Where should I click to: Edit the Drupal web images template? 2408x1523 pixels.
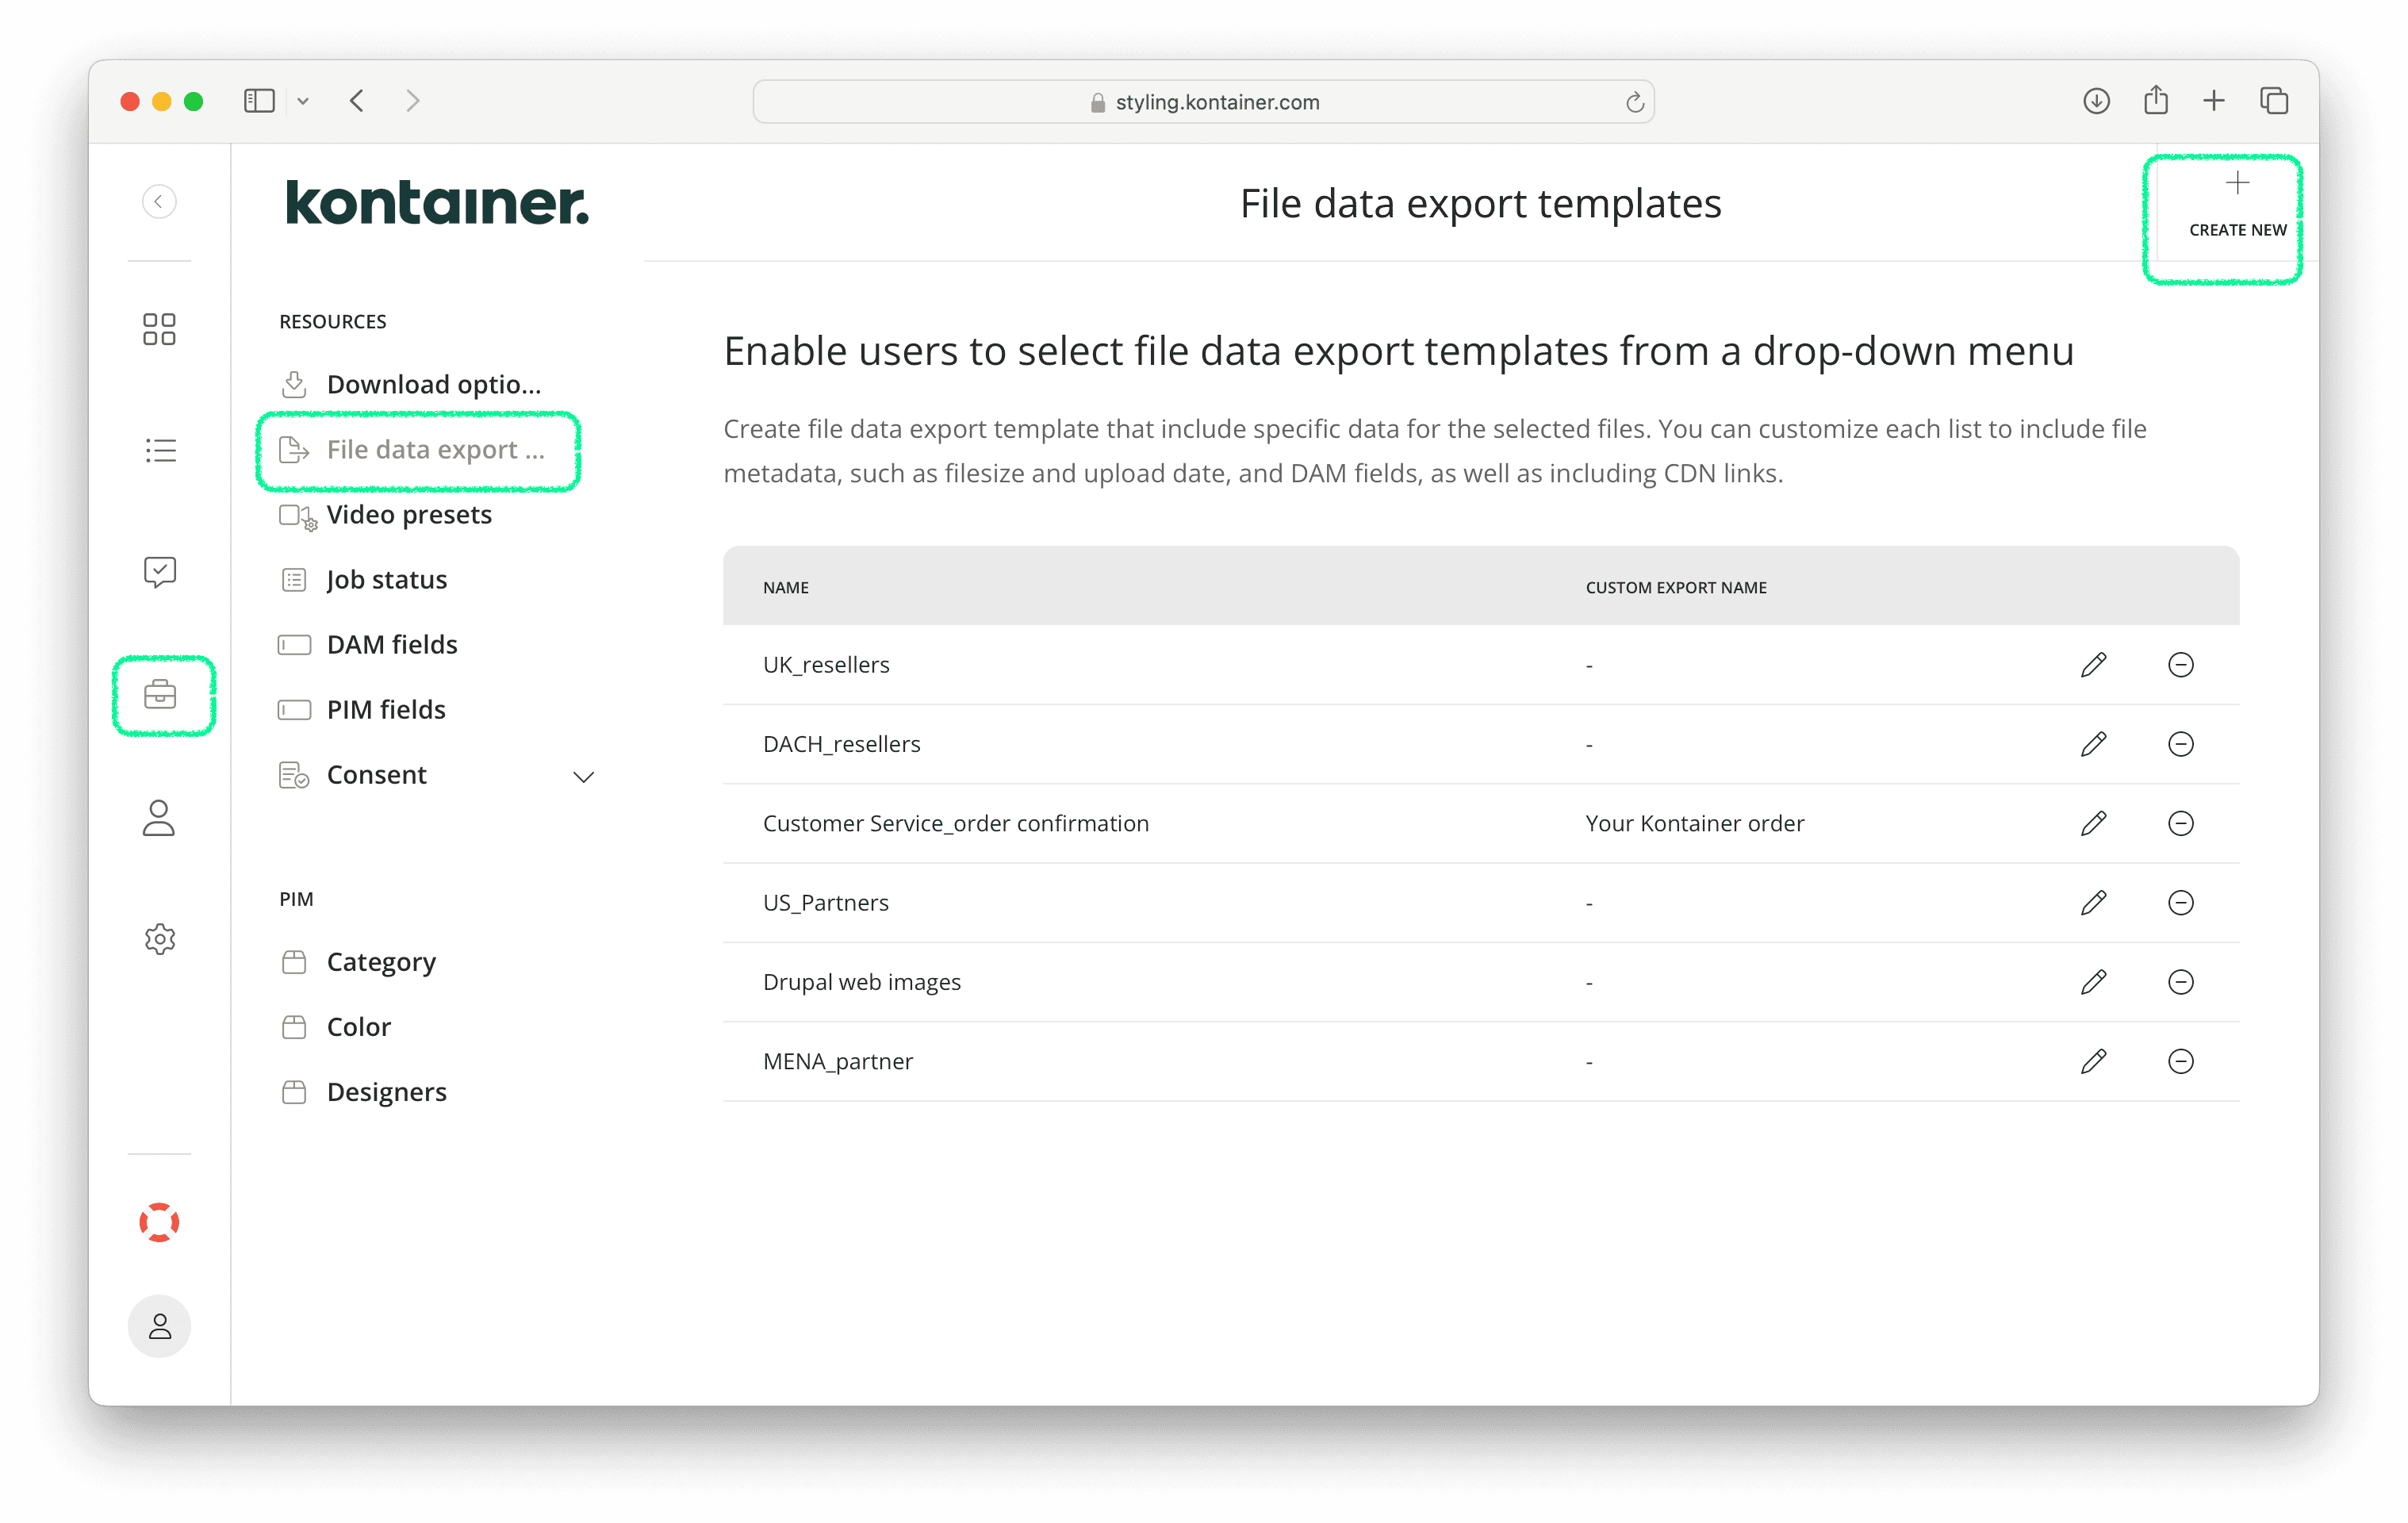point(2095,981)
